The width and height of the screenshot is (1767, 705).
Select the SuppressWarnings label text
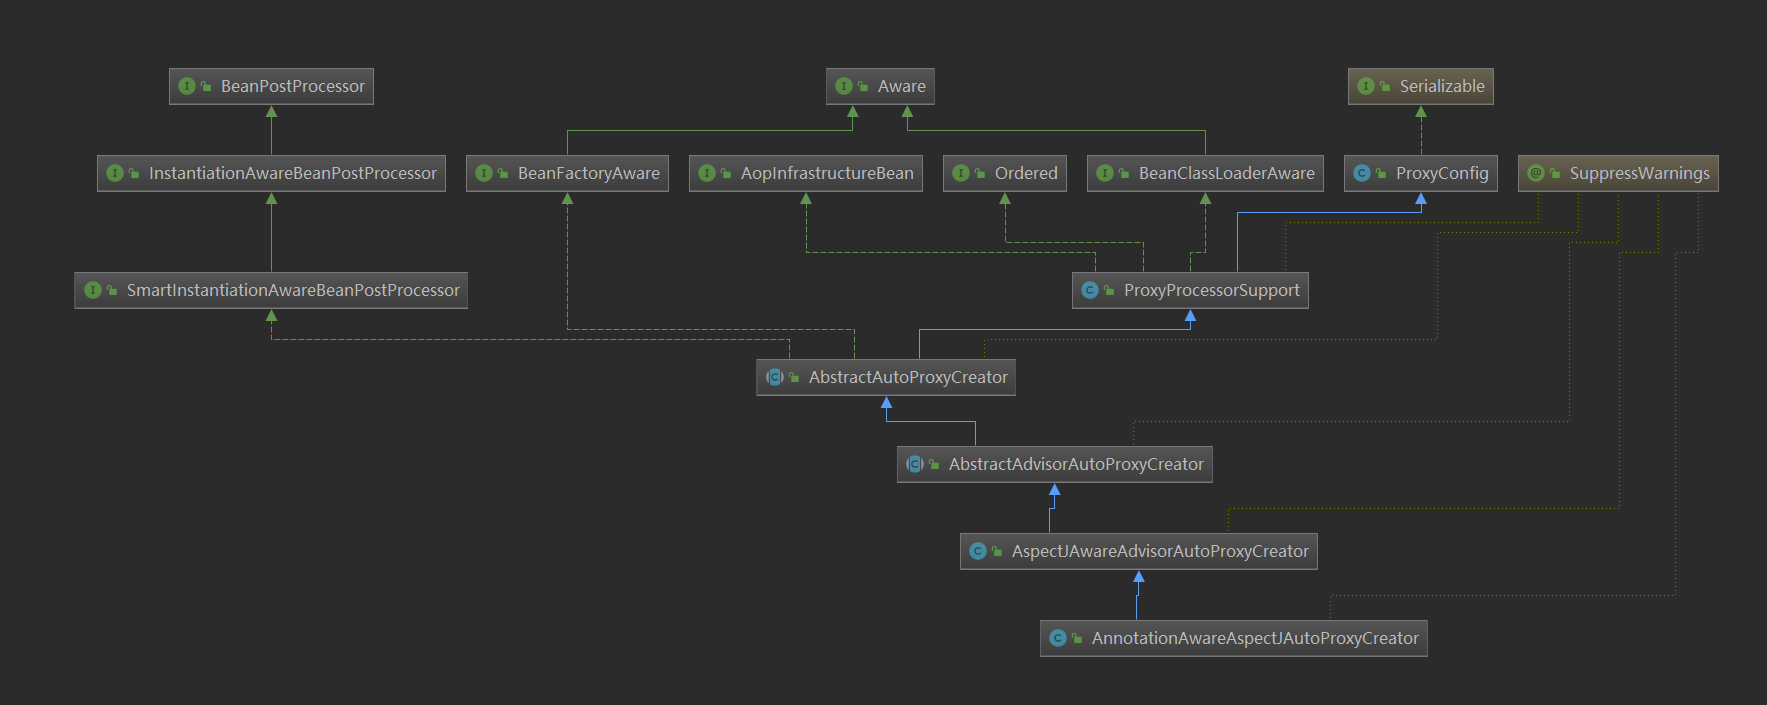click(1640, 174)
